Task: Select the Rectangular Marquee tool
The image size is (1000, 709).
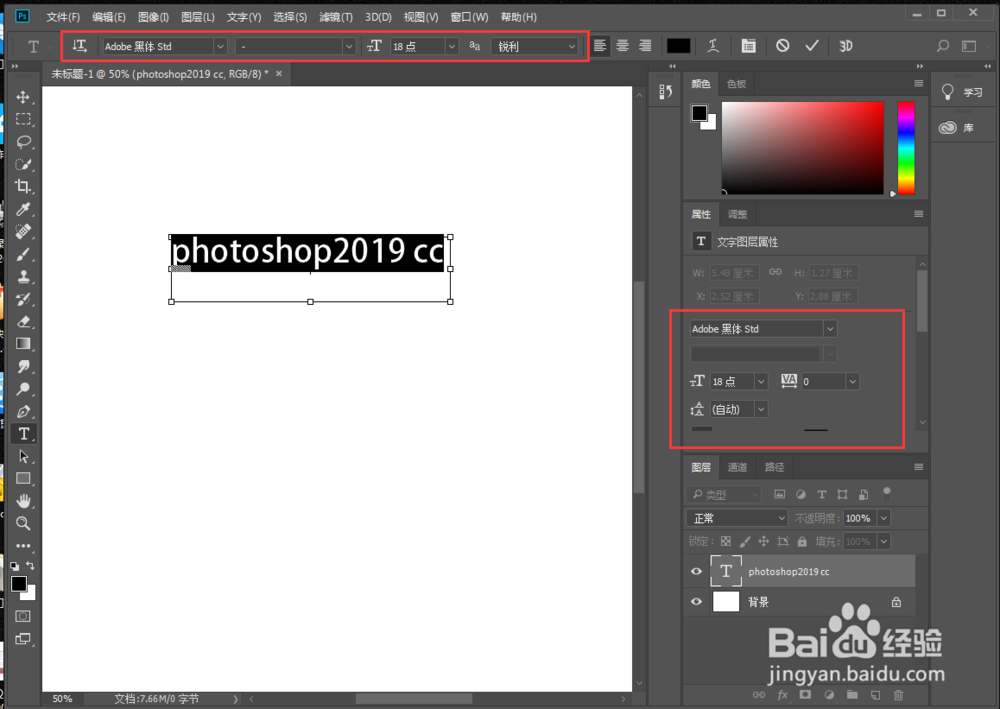Action: tap(23, 119)
